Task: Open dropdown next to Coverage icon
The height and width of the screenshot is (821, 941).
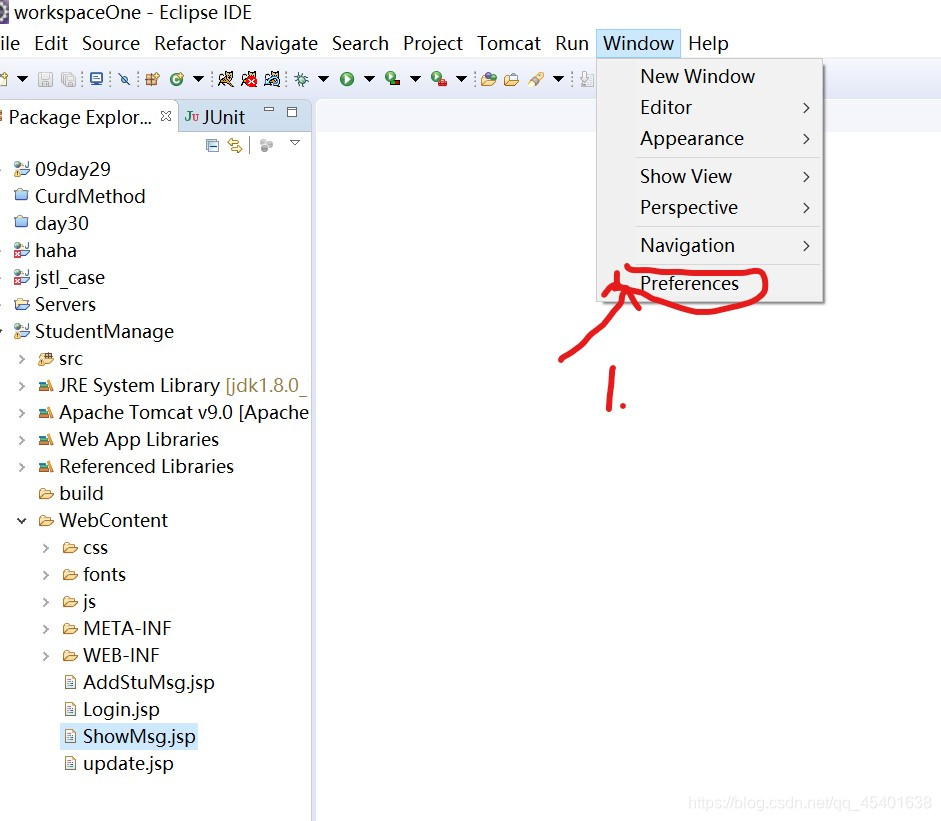Action: tap(415, 79)
